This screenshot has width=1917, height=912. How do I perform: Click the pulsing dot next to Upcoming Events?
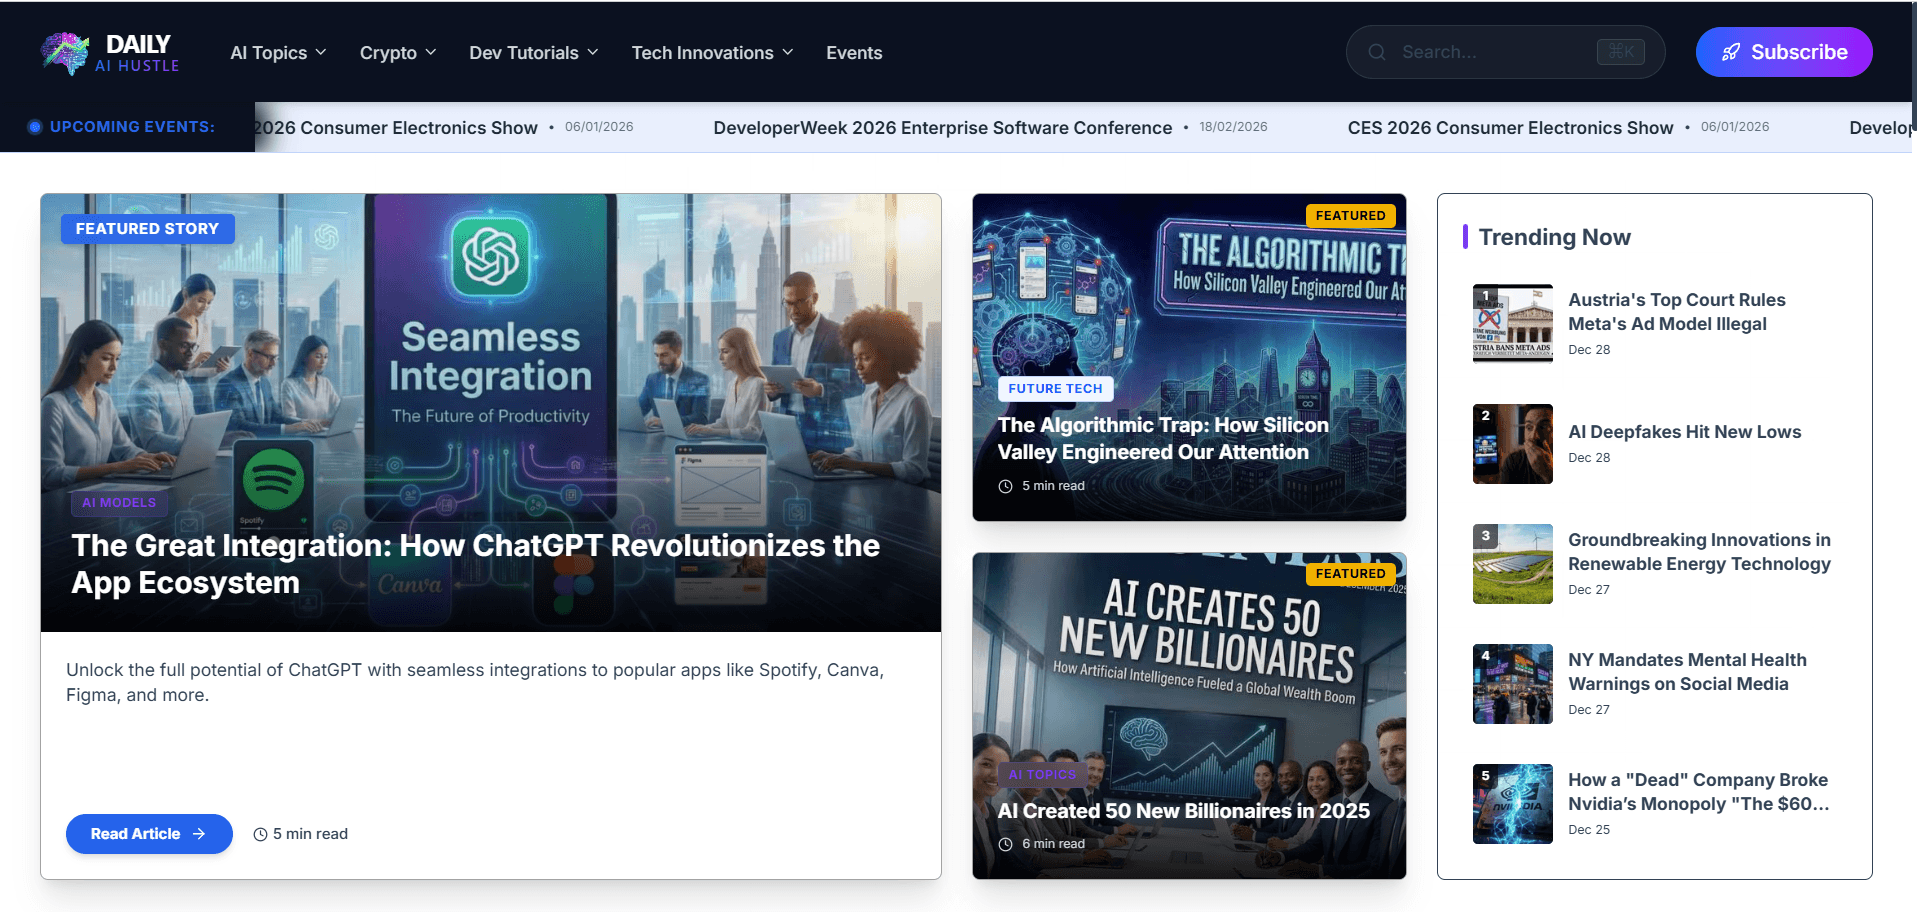(x=34, y=126)
